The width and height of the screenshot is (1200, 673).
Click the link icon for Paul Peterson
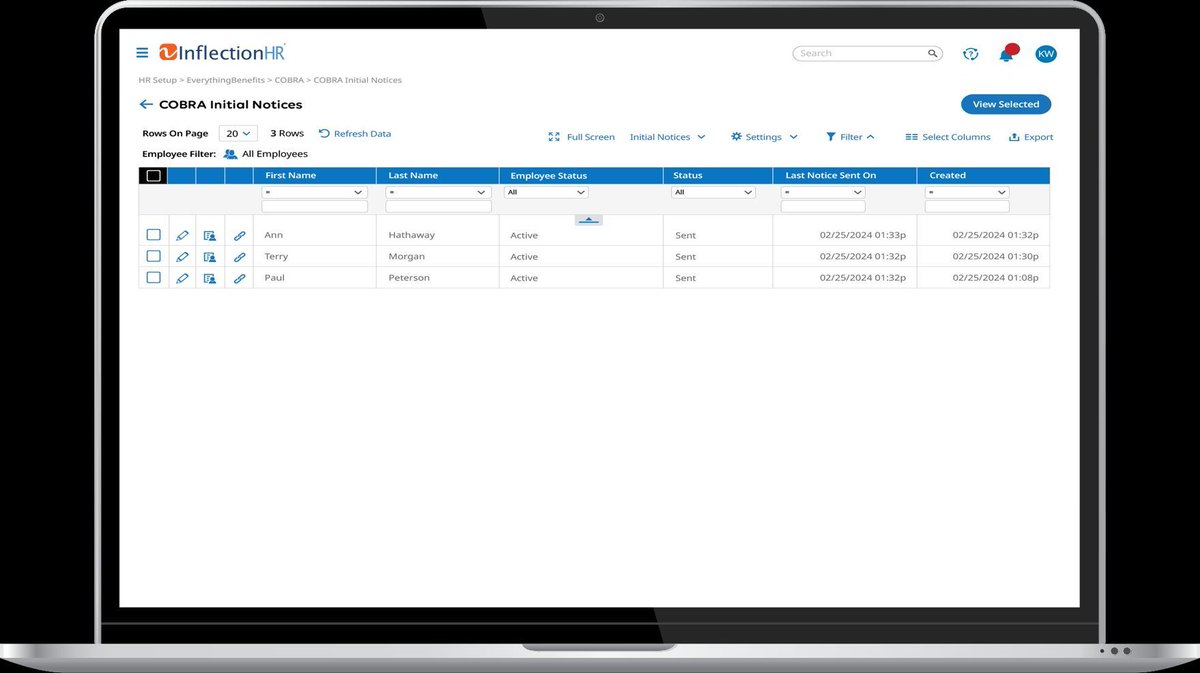[239, 278]
